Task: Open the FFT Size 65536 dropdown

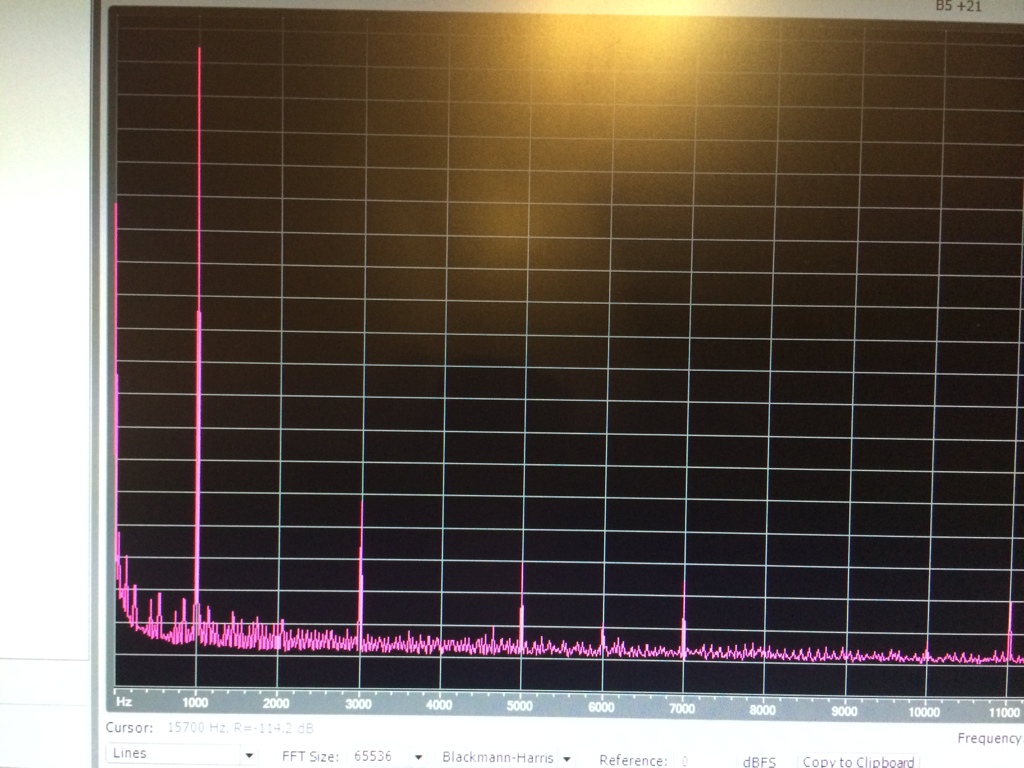Action: point(386,756)
